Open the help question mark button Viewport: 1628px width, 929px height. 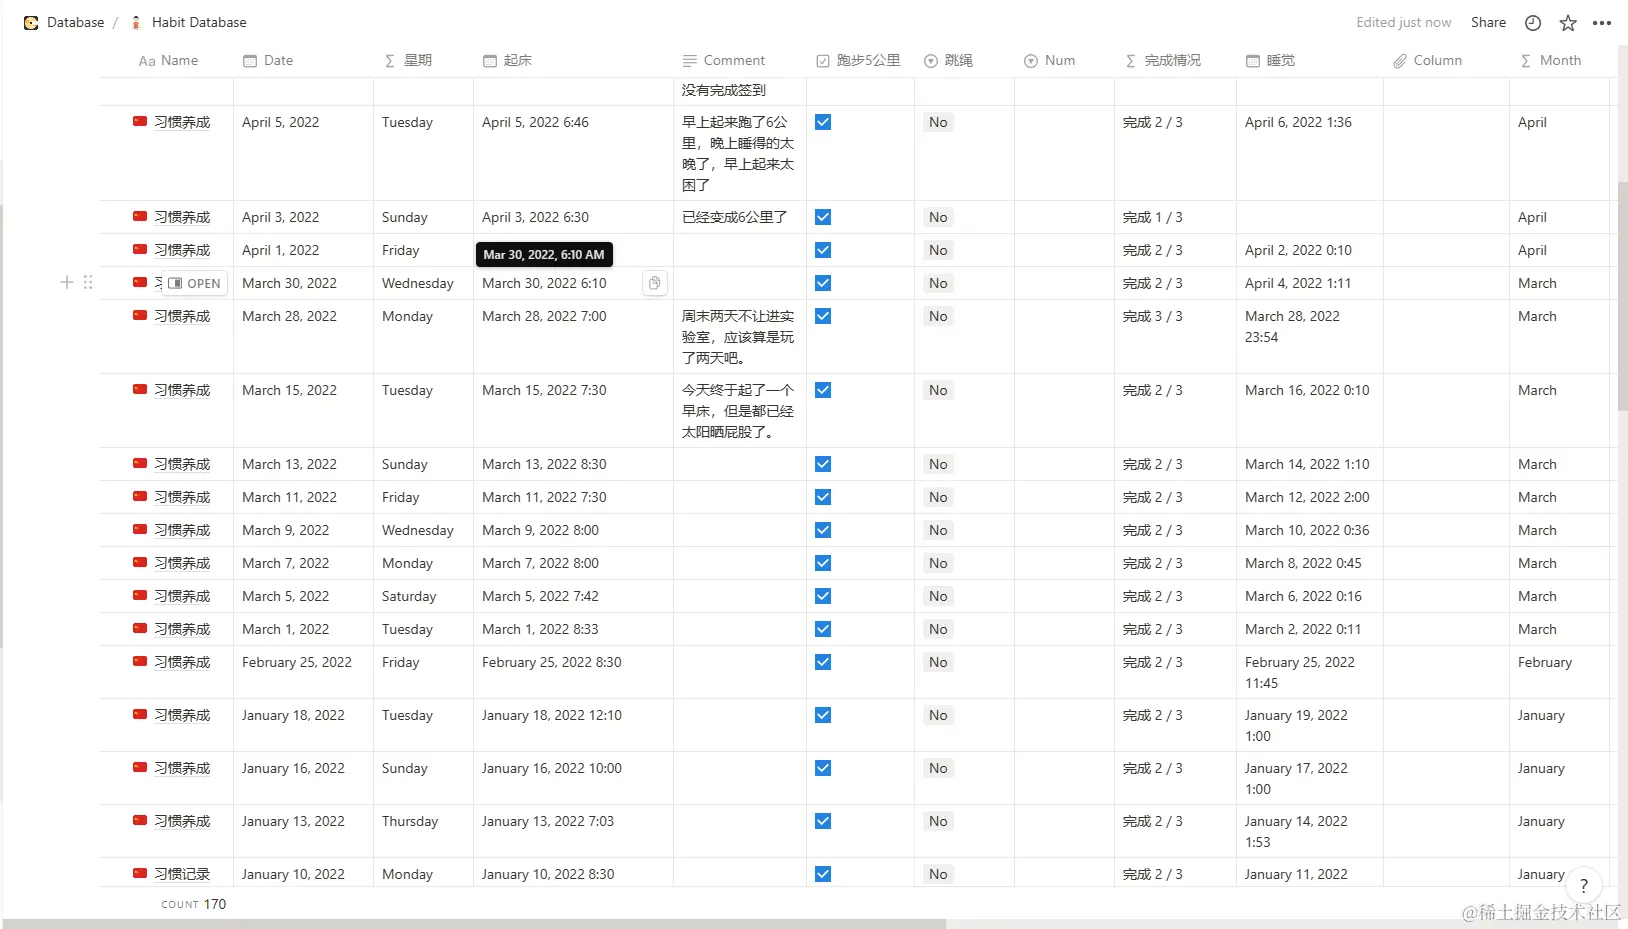coord(1584,885)
